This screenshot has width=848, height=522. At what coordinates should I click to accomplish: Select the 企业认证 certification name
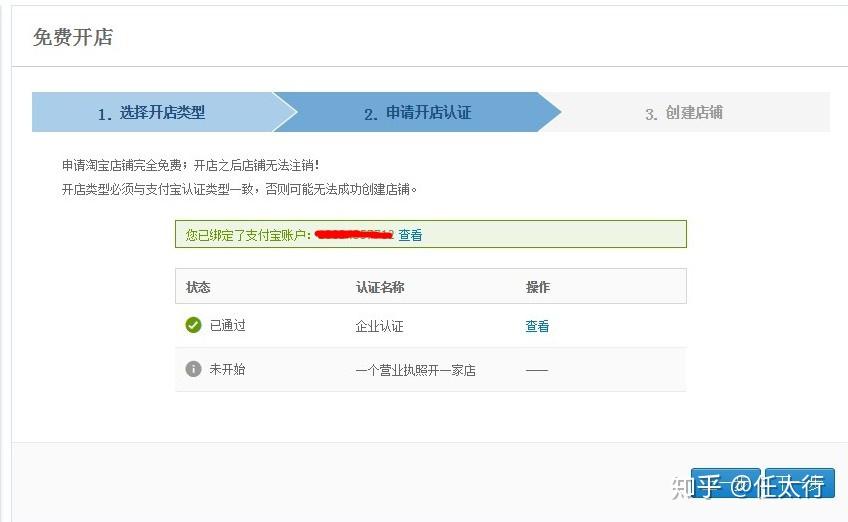pos(379,326)
